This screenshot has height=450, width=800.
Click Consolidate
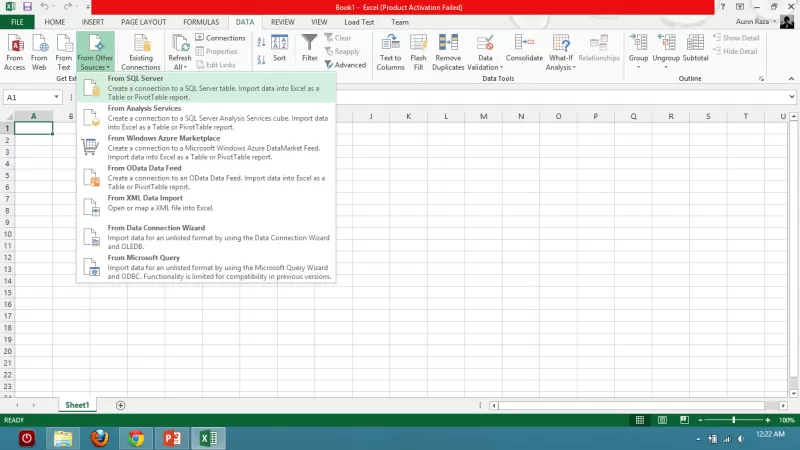coord(524,48)
